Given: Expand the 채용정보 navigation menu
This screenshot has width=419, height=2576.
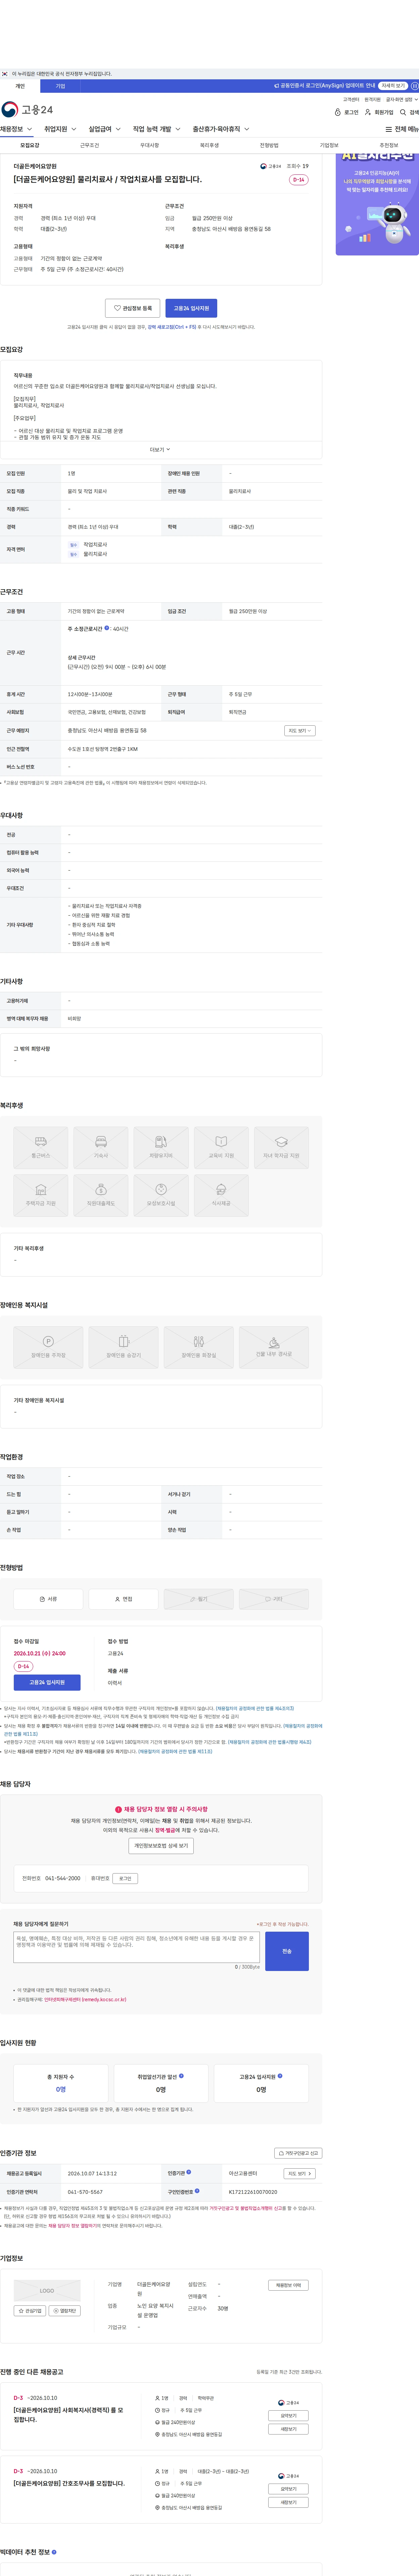Looking at the screenshot, I should point(16,129).
